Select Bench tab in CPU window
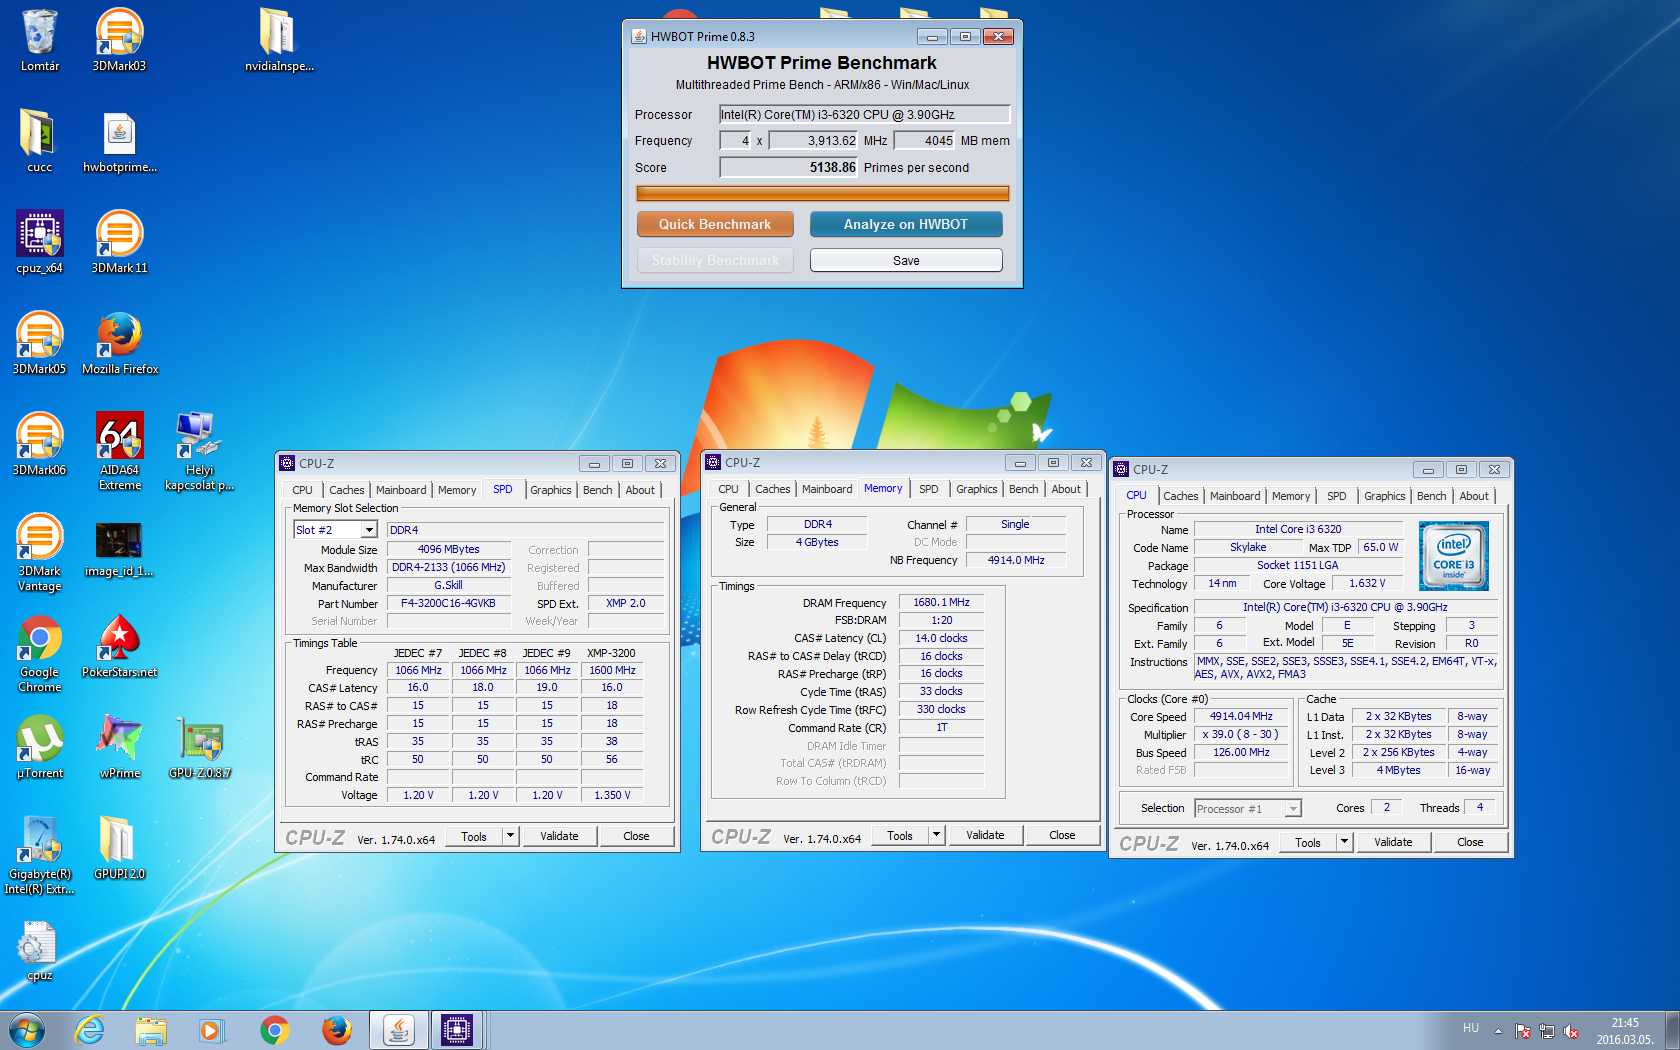1680x1050 pixels. (x=1431, y=496)
